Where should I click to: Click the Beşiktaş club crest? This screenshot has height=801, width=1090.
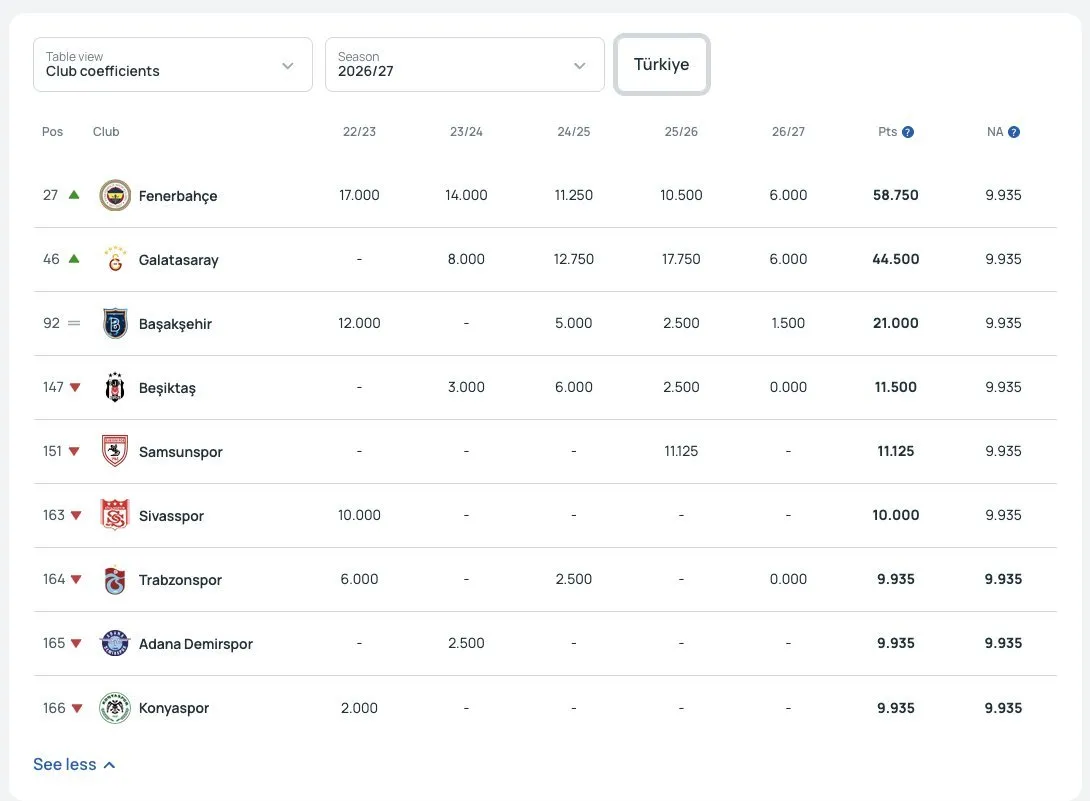pyautogui.click(x=115, y=387)
